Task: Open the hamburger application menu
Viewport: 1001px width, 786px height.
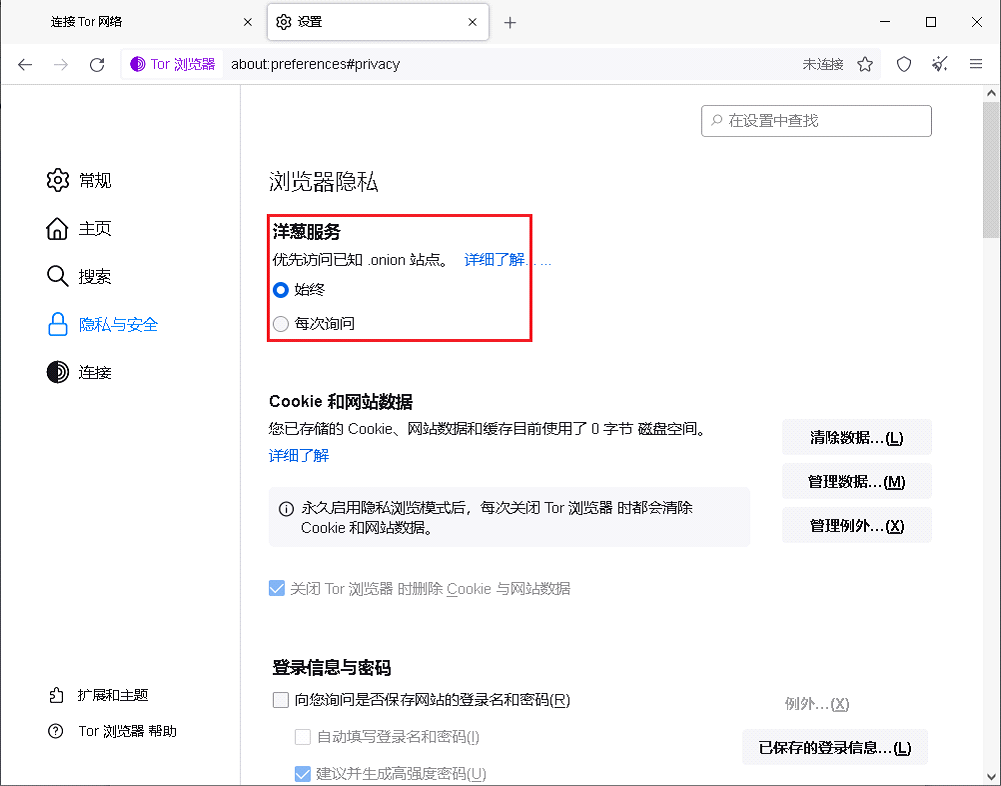Action: click(975, 64)
